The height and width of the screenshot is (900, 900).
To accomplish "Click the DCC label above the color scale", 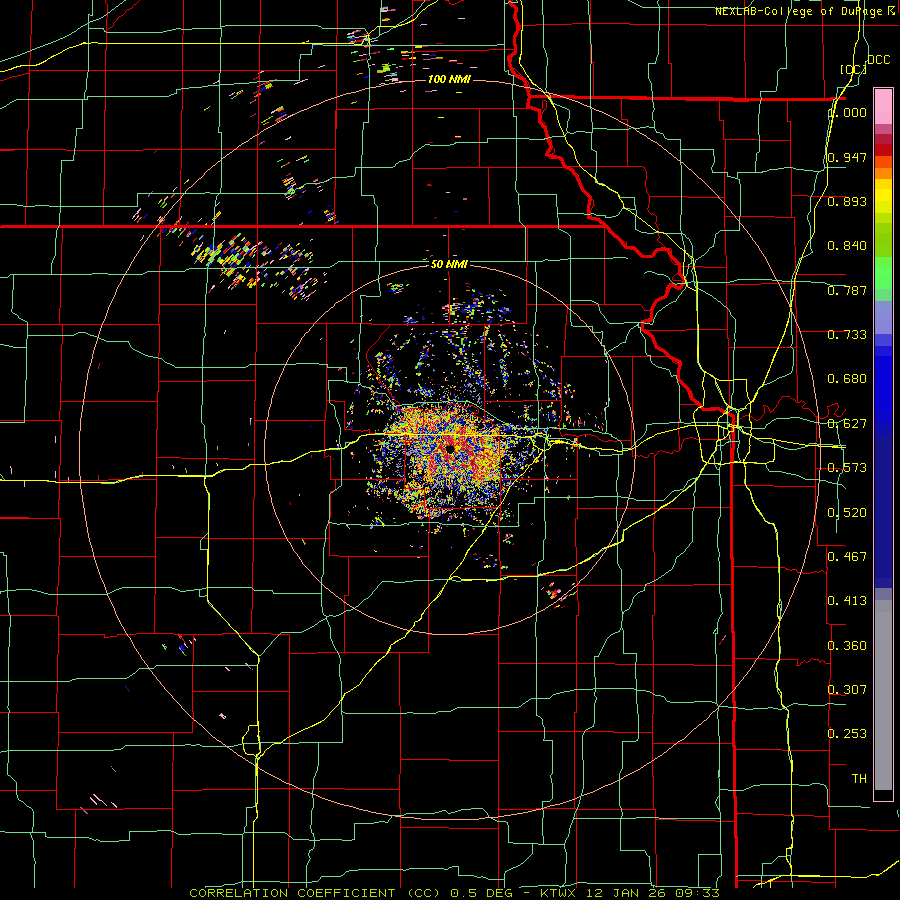I will [x=879, y=60].
